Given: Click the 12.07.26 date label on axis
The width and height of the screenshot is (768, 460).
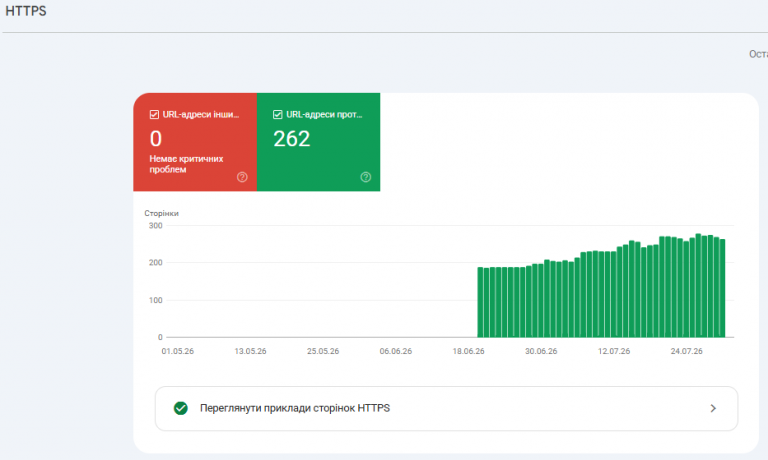Looking at the screenshot, I should pos(614,351).
